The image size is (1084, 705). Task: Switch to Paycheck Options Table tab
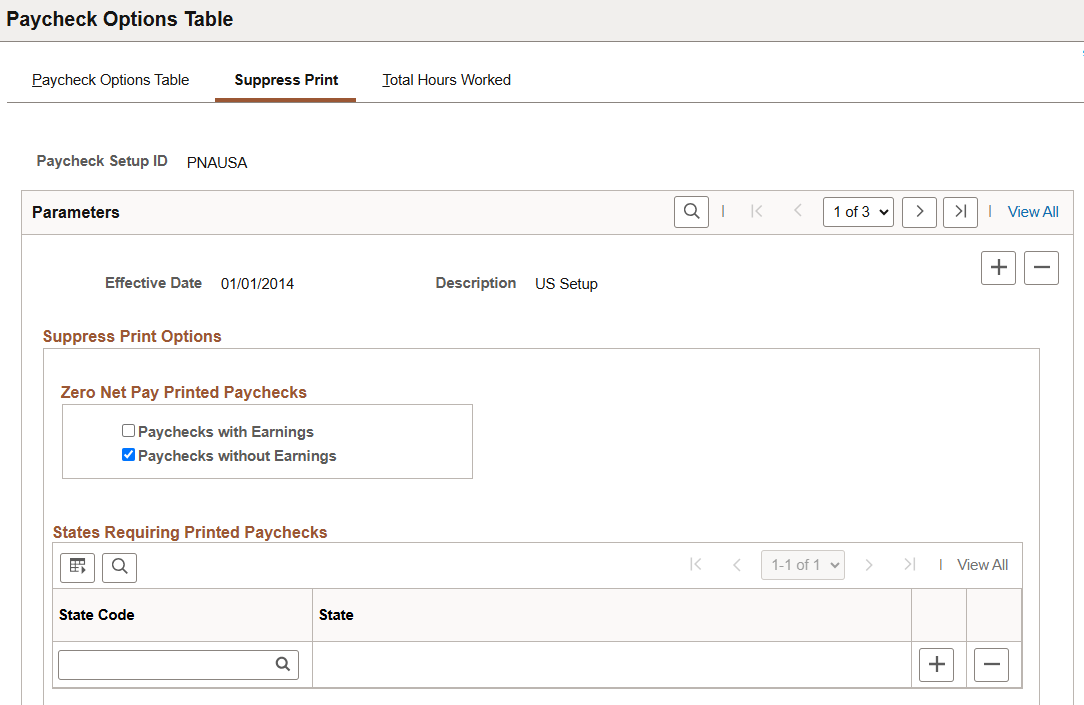pyautogui.click(x=111, y=80)
